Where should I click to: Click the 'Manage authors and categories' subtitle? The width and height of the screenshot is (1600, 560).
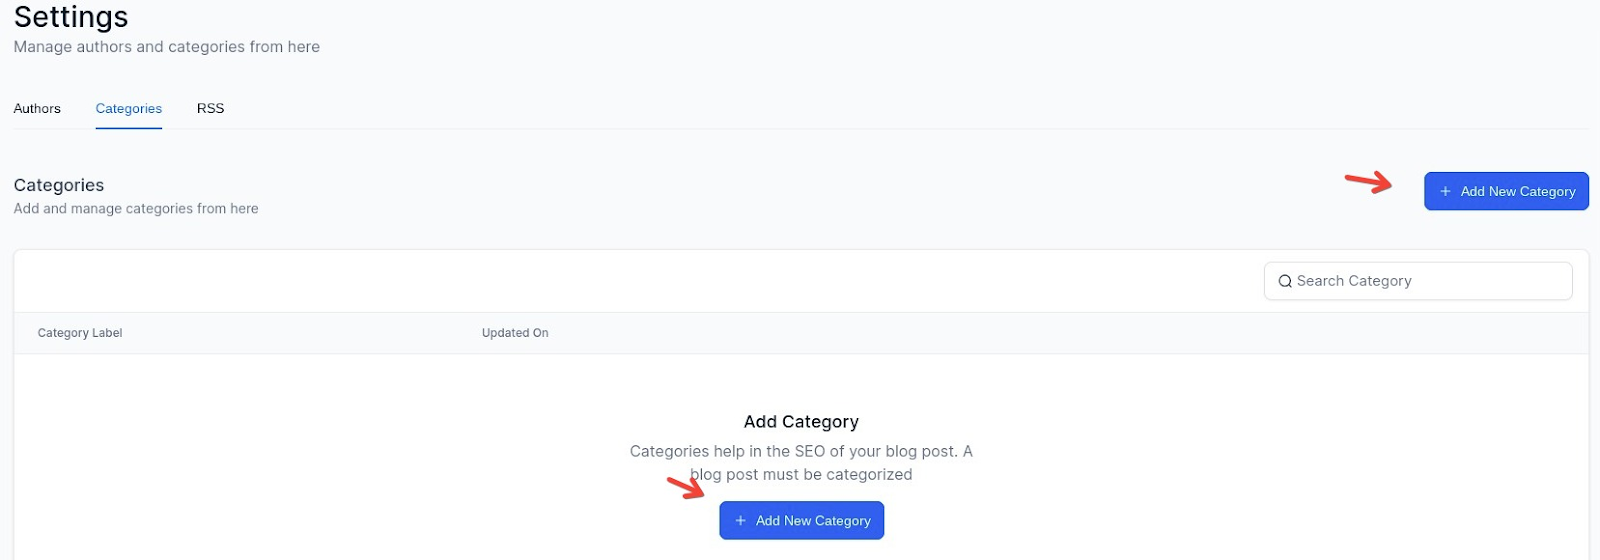tap(167, 47)
